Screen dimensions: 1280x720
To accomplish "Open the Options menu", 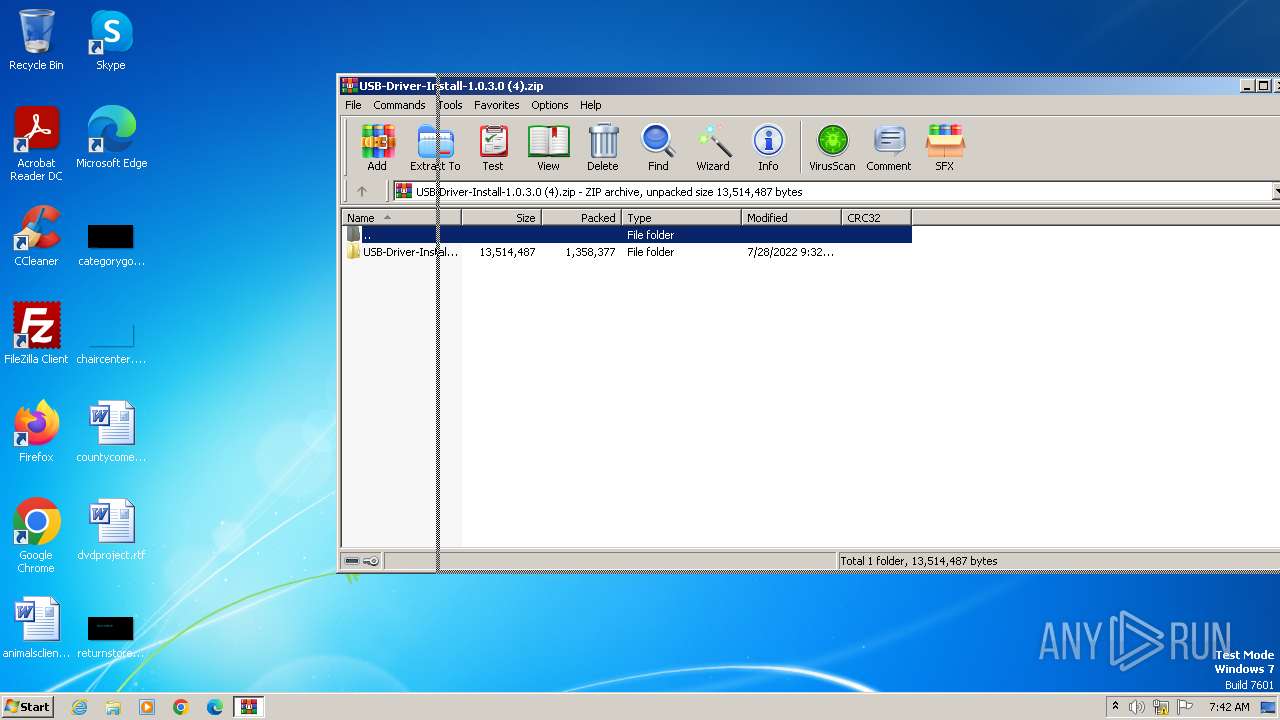I will 549,105.
